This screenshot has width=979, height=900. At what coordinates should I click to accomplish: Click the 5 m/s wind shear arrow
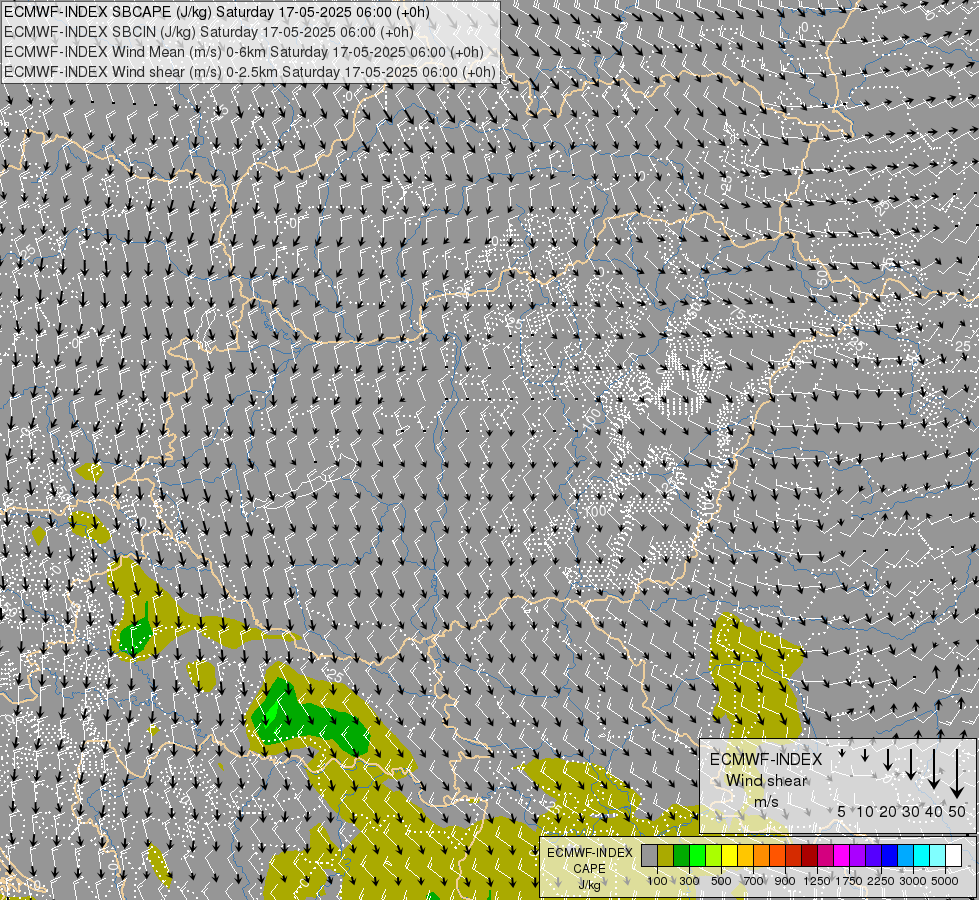(842, 753)
